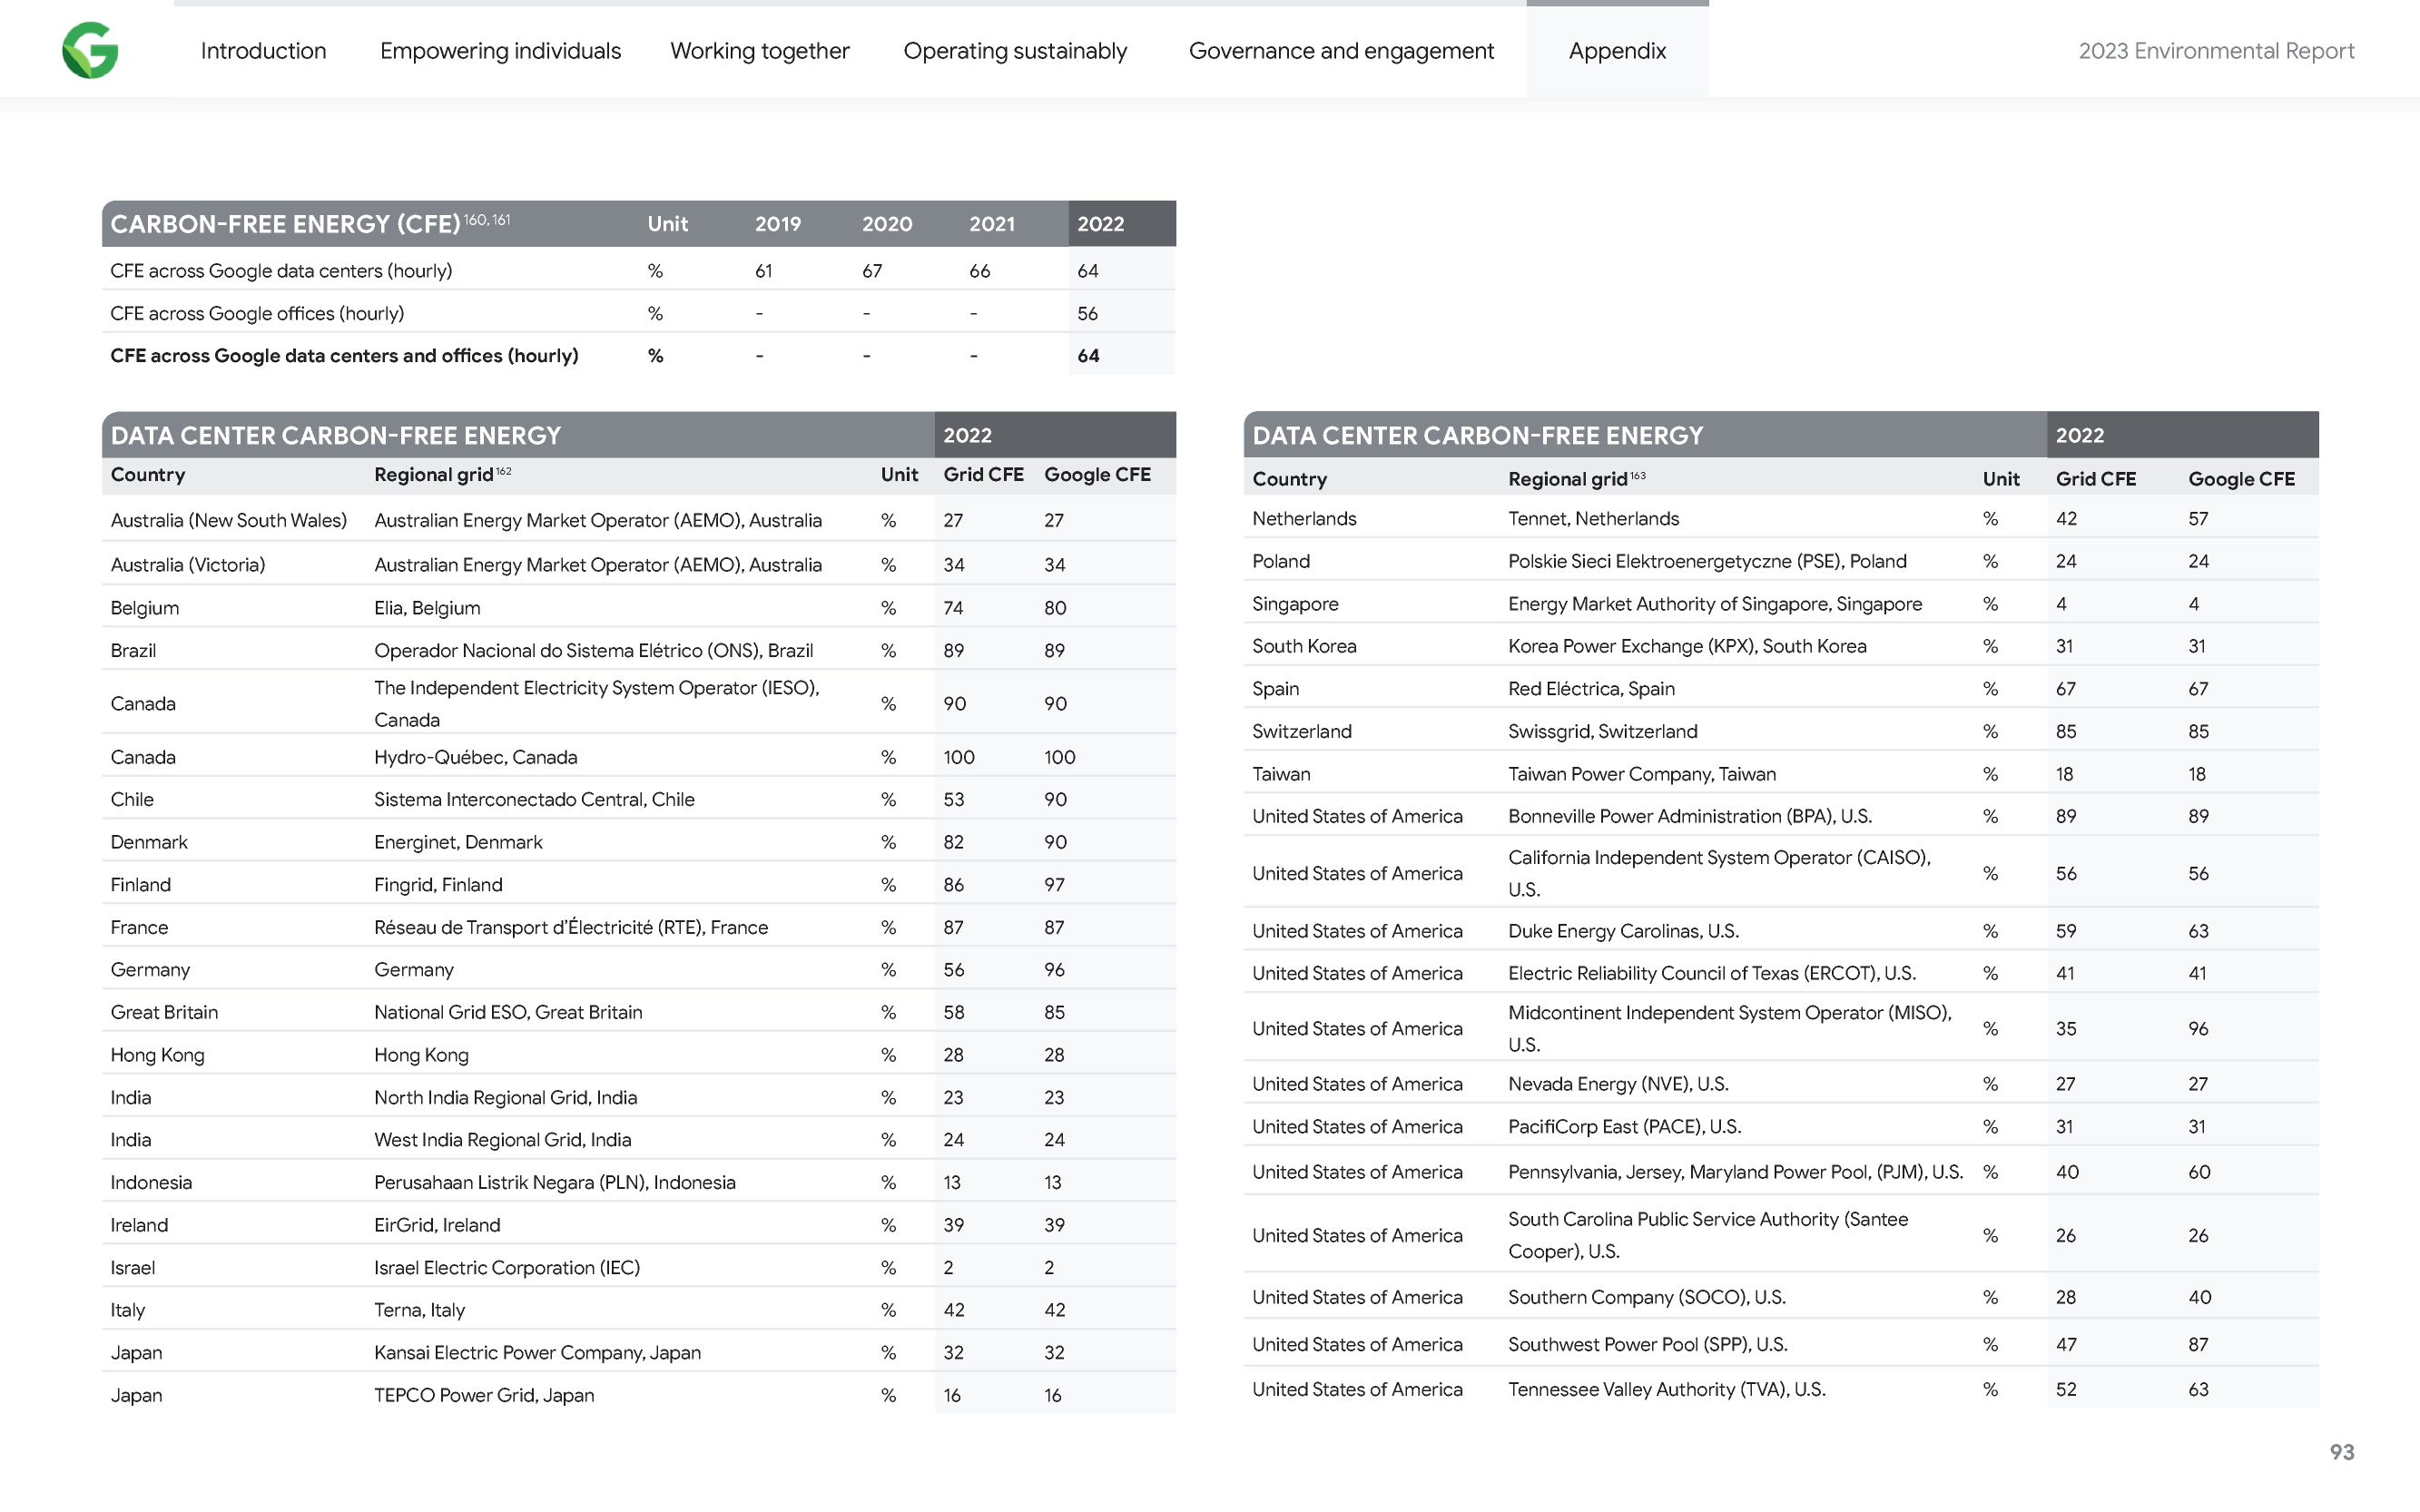Click PacifiCorp East (PACE), U.S.
The height and width of the screenshot is (1512, 2420).
tap(1624, 1127)
